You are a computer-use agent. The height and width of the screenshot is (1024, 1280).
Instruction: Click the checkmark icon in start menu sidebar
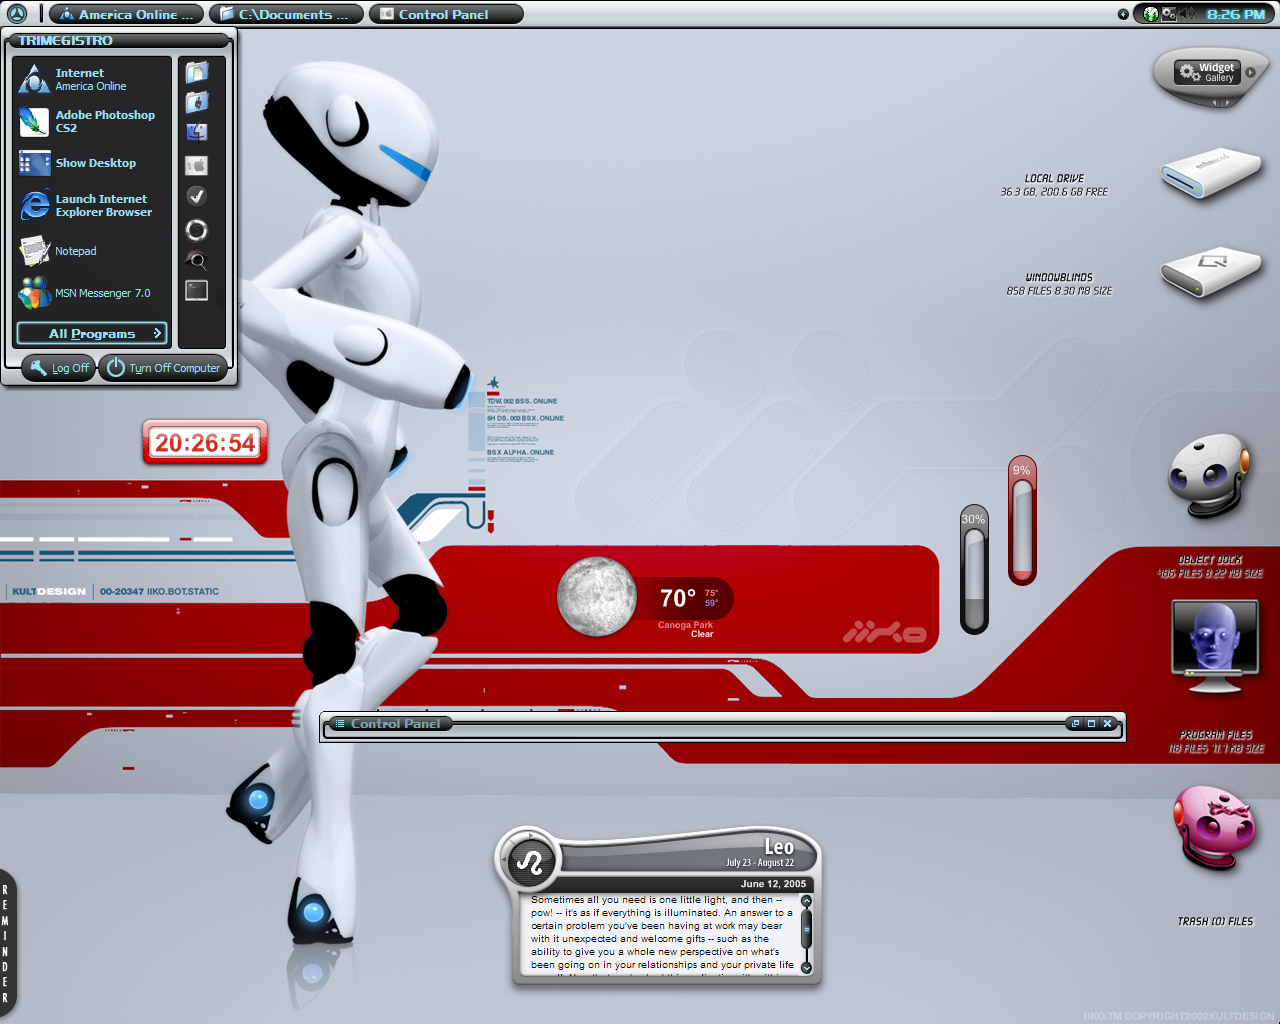197,196
